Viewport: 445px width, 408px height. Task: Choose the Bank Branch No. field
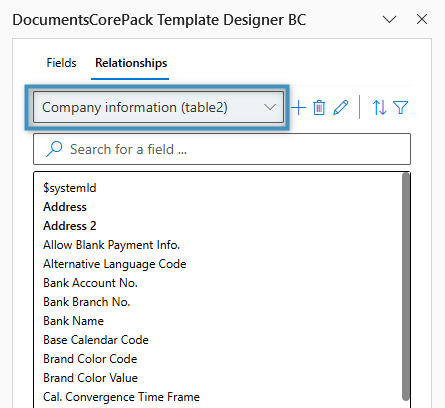87,302
